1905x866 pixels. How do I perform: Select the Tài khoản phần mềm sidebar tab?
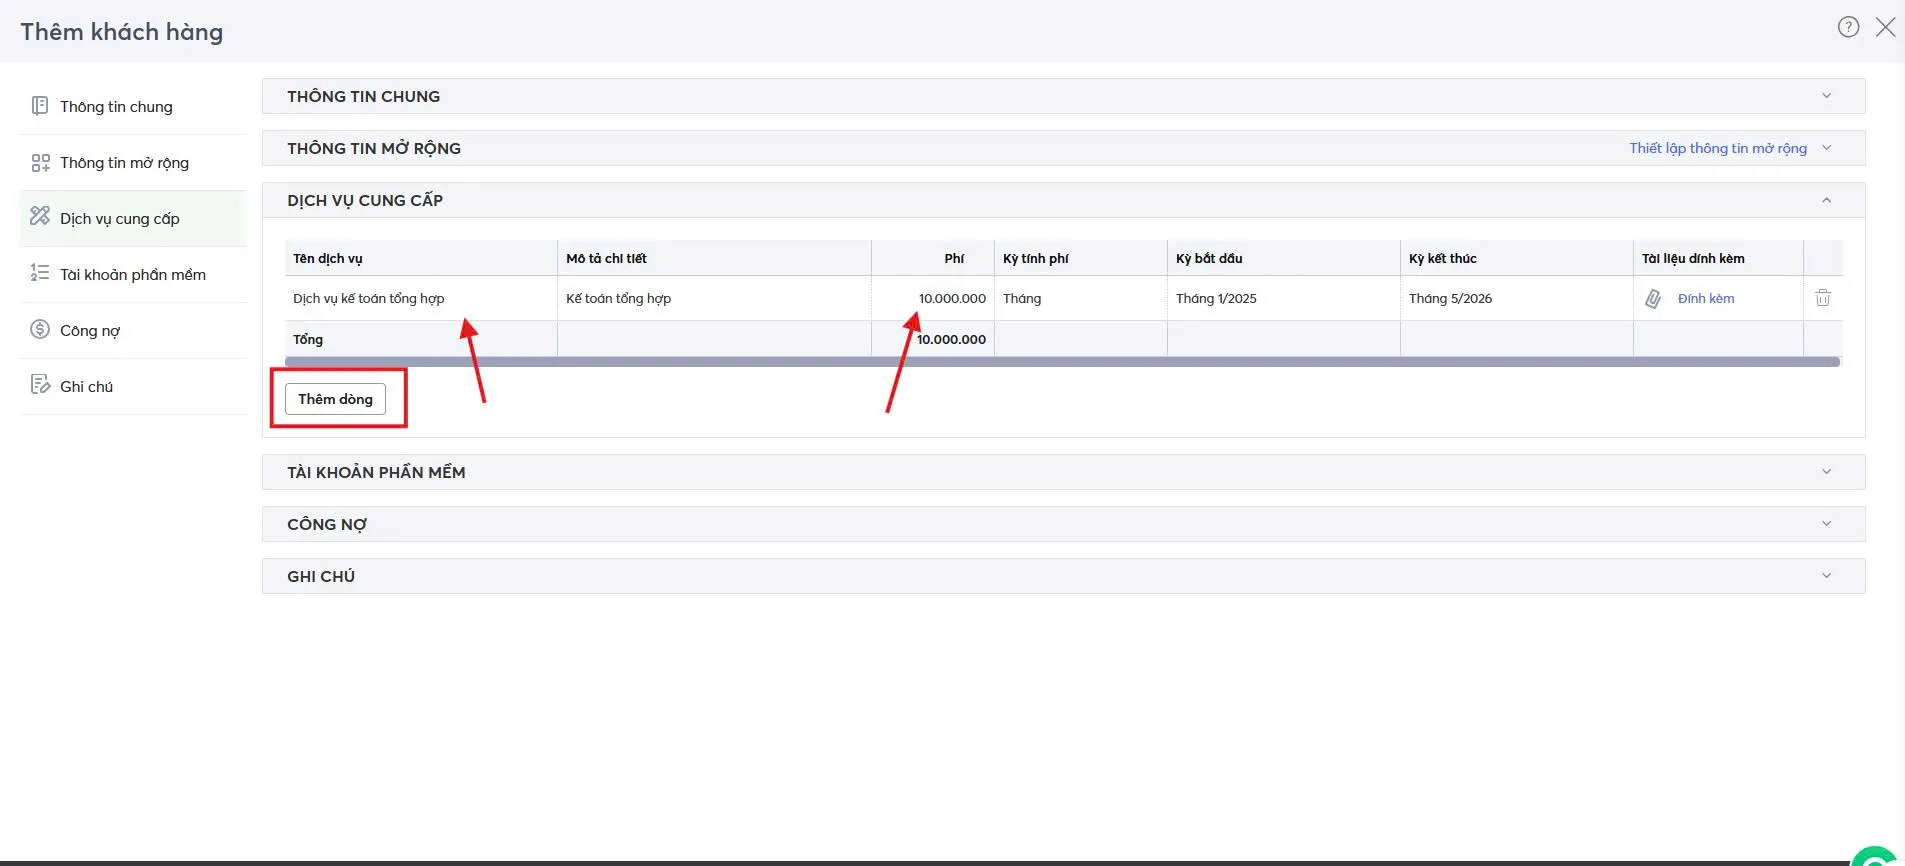tap(133, 275)
